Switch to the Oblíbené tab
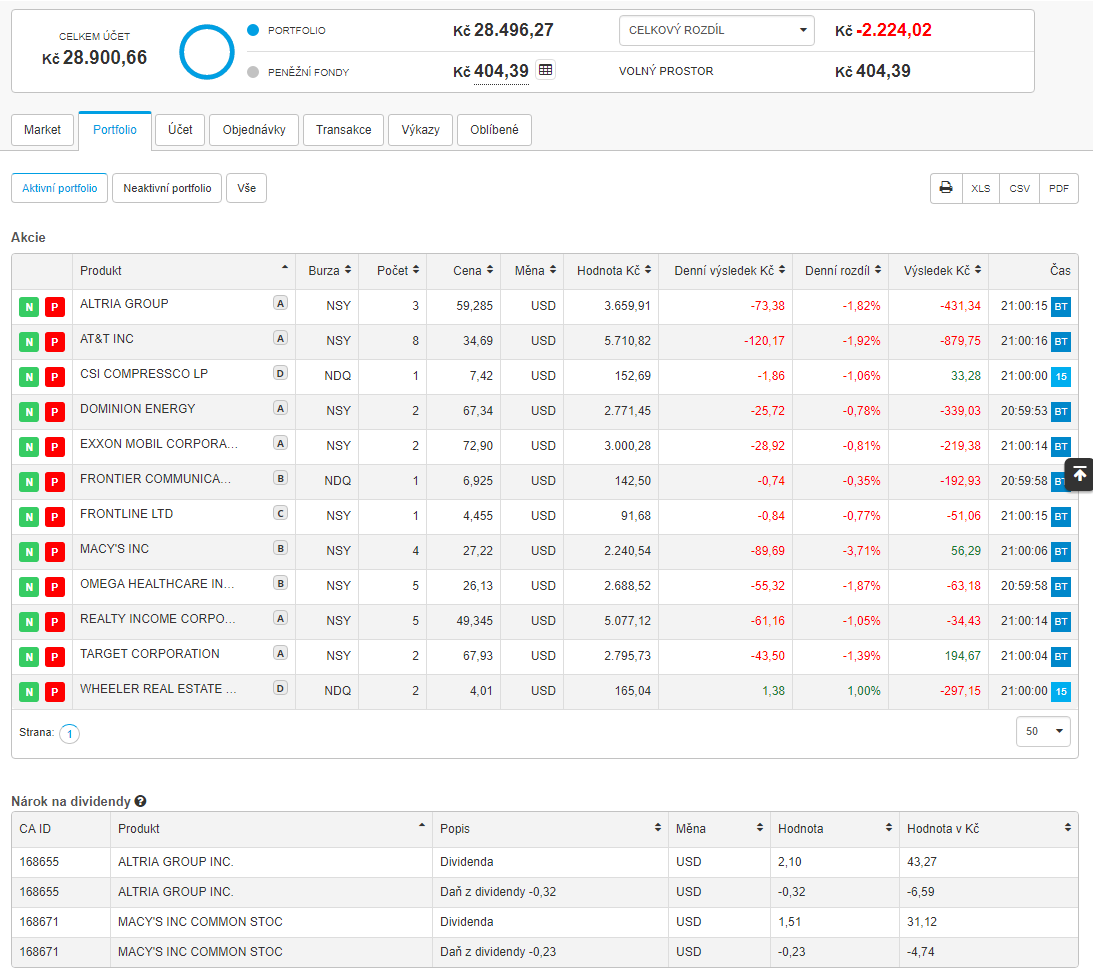This screenshot has width=1093, height=978. pyautogui.click(x=494, y=130)
